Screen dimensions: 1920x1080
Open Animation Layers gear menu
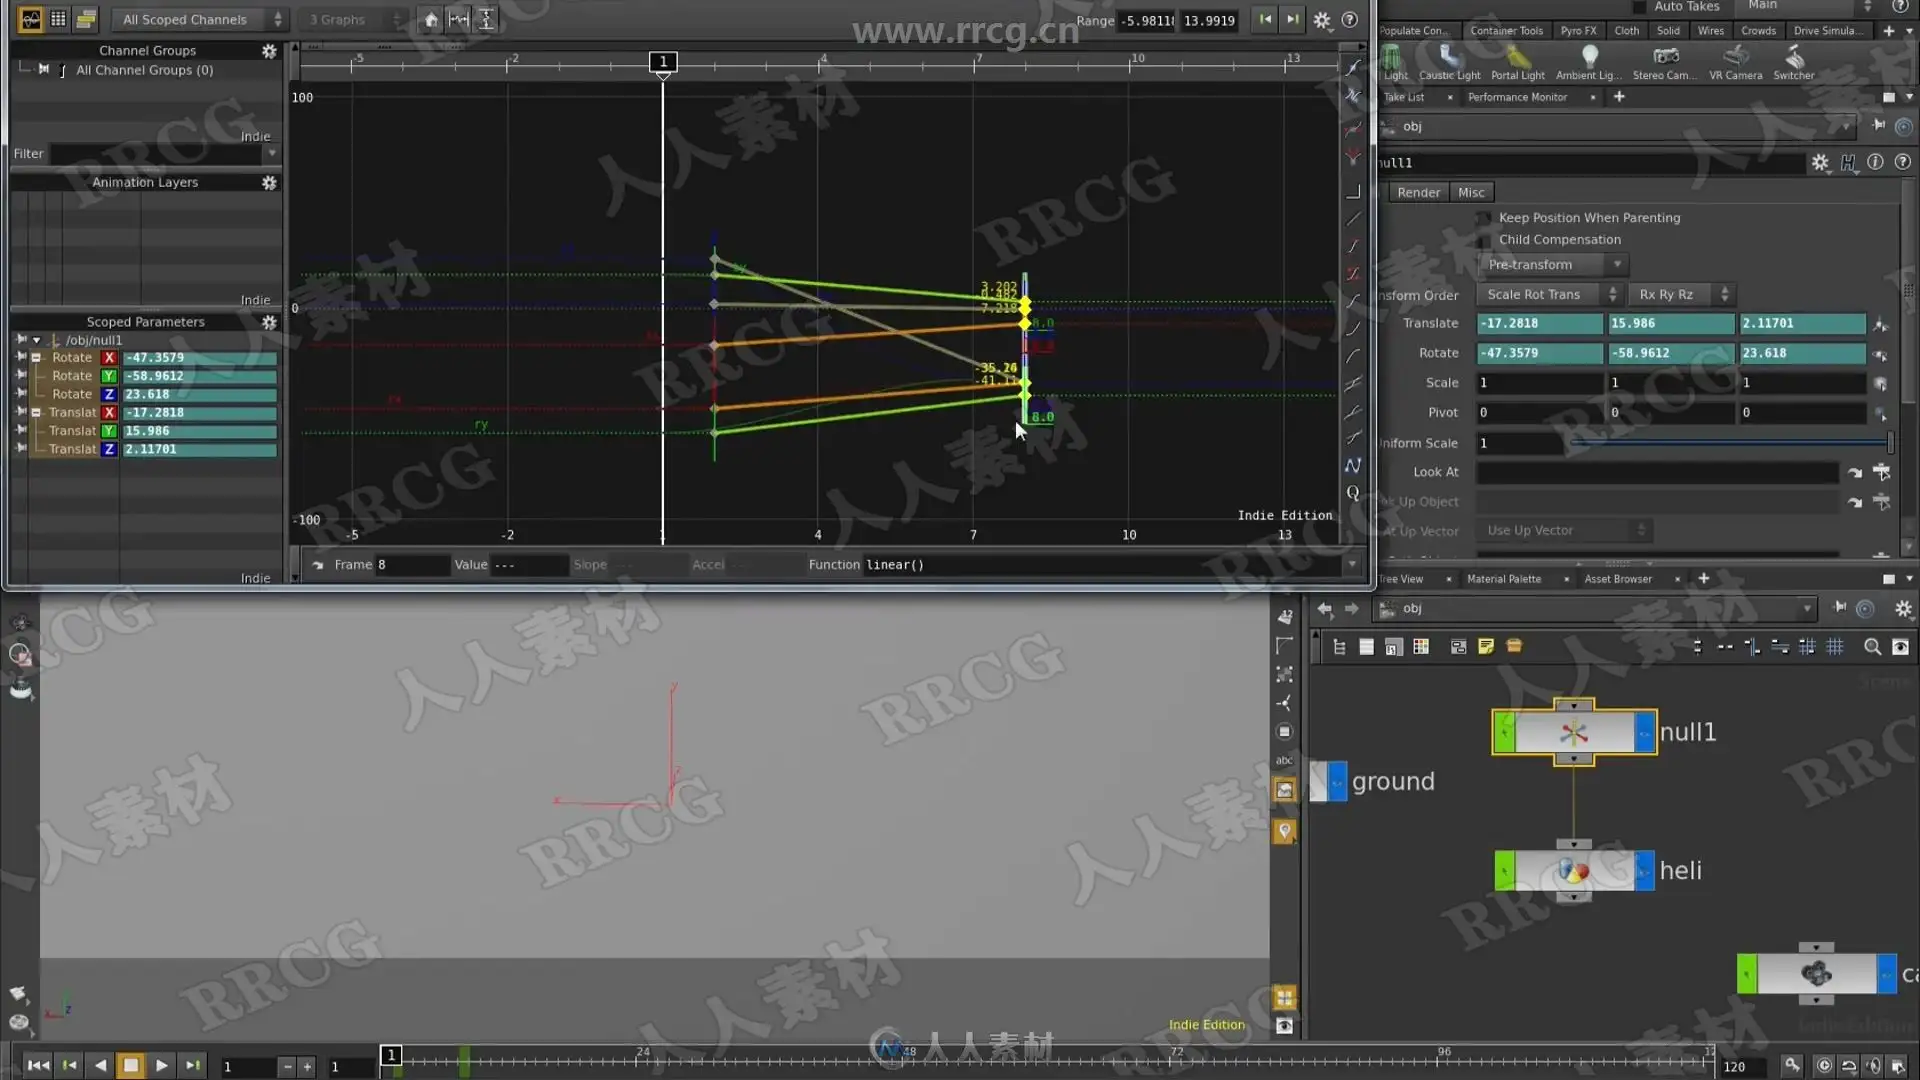pyautogui.click(x=269, y=183)
